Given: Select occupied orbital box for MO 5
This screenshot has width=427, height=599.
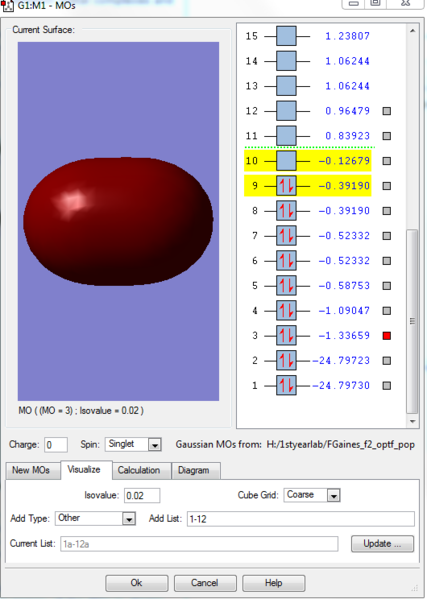Looking at the screenshot, I should 286,286.
